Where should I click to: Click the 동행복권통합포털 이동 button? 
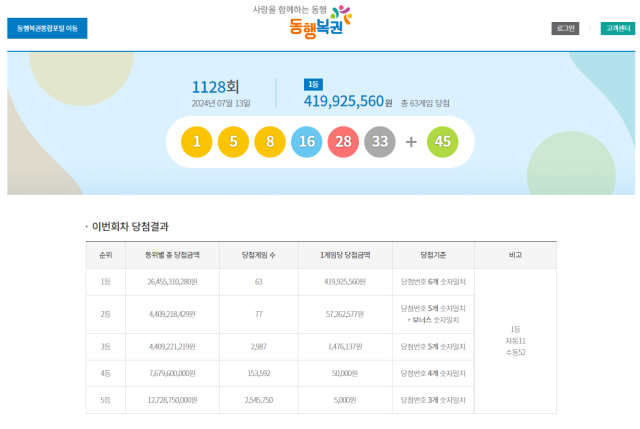tap(47, 28)
